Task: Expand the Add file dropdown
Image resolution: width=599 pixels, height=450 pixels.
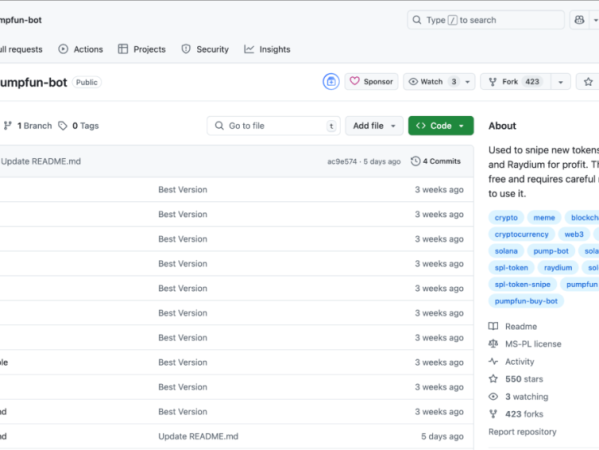Action: pyautogui.click(x=374, y=126)
